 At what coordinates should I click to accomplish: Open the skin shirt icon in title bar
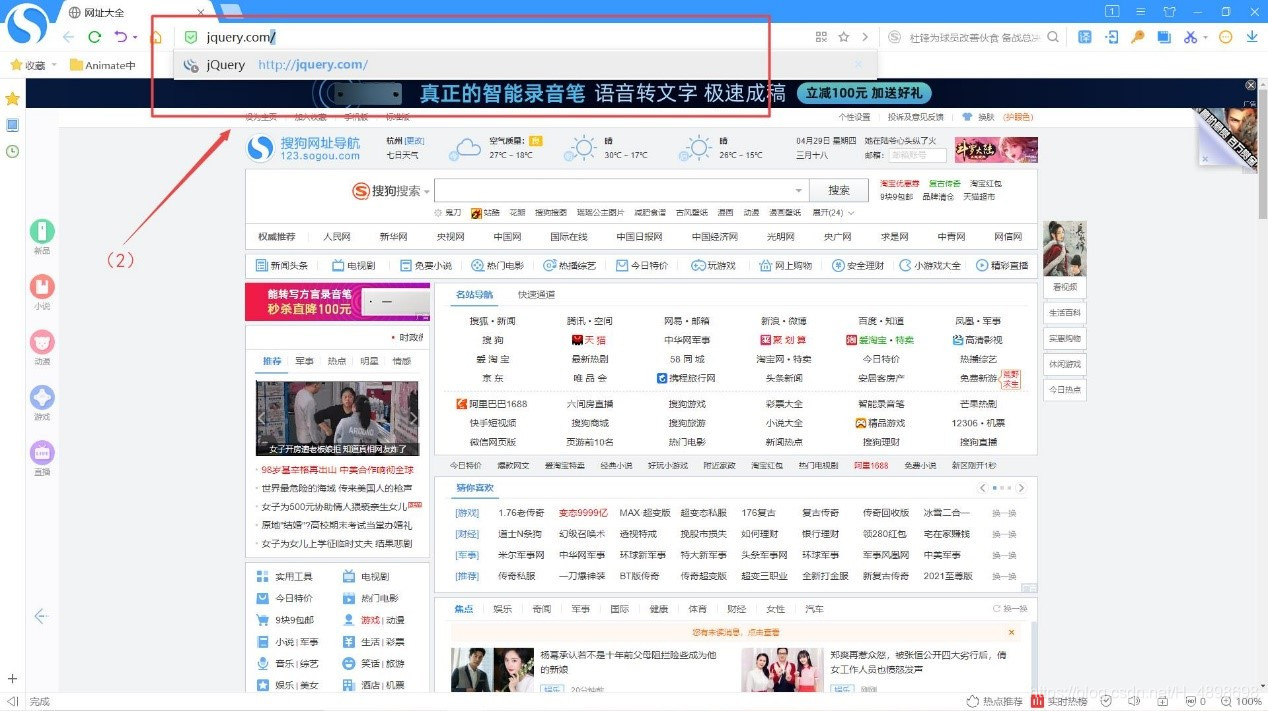1169,11
